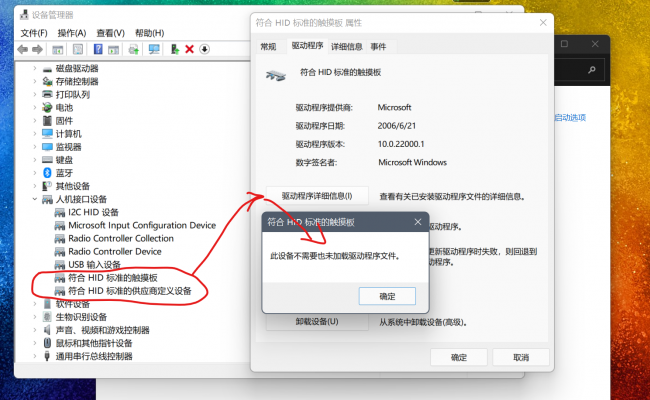Click the Properties sheet toolbar icon
The image size is (650, 400).
pos(78,49)
